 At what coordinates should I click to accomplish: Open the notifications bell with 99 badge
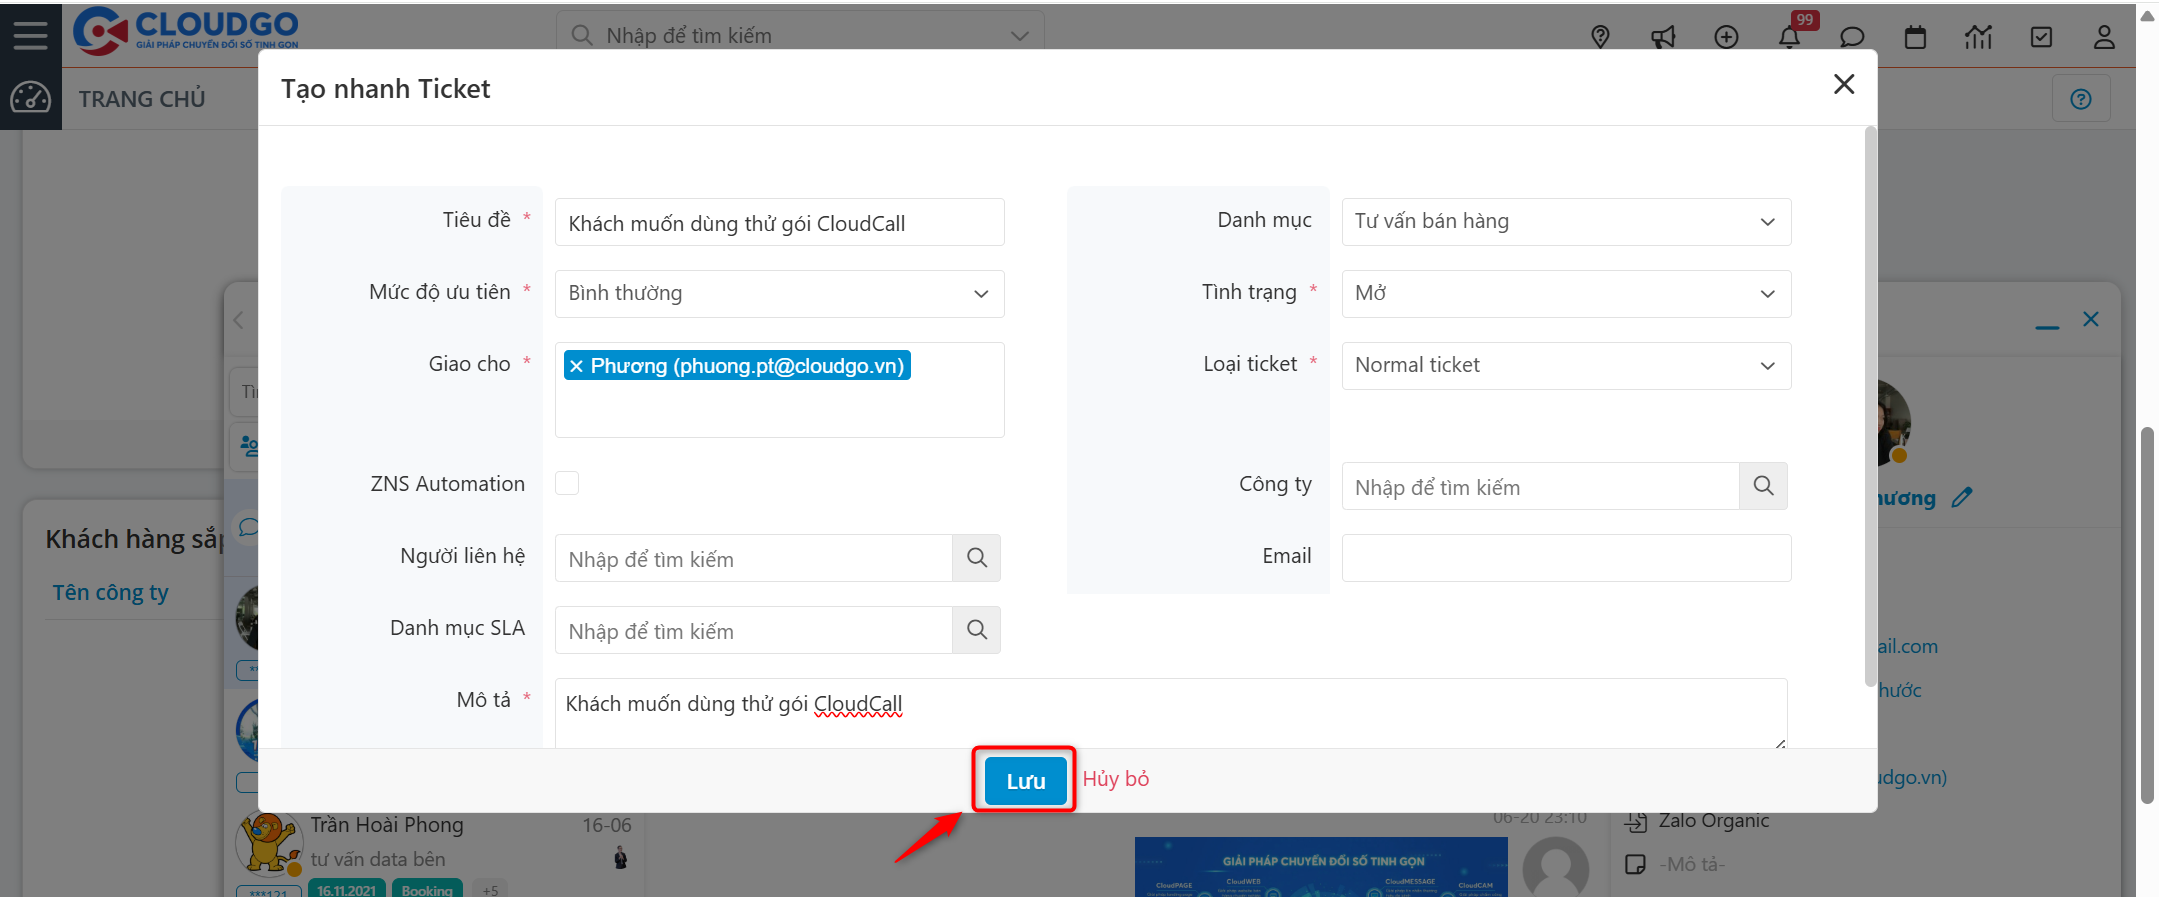pyautogui.click(x=1790, y=36)
